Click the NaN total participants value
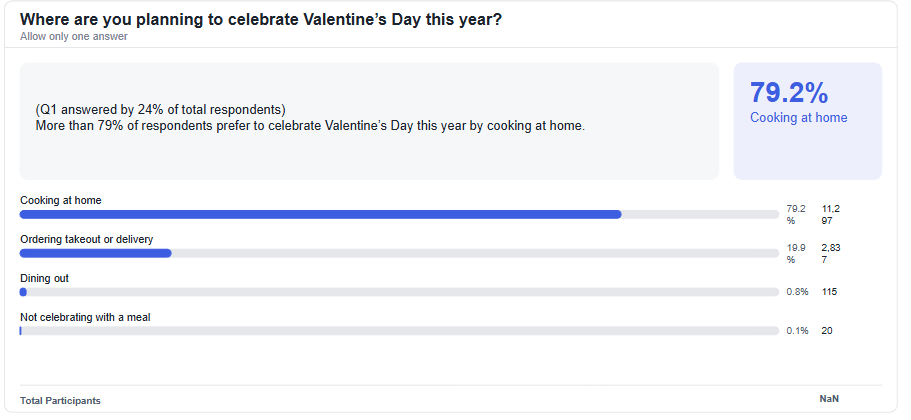This screenshot has height=420, width=911. pyautogui.click(x=829, y=399)
